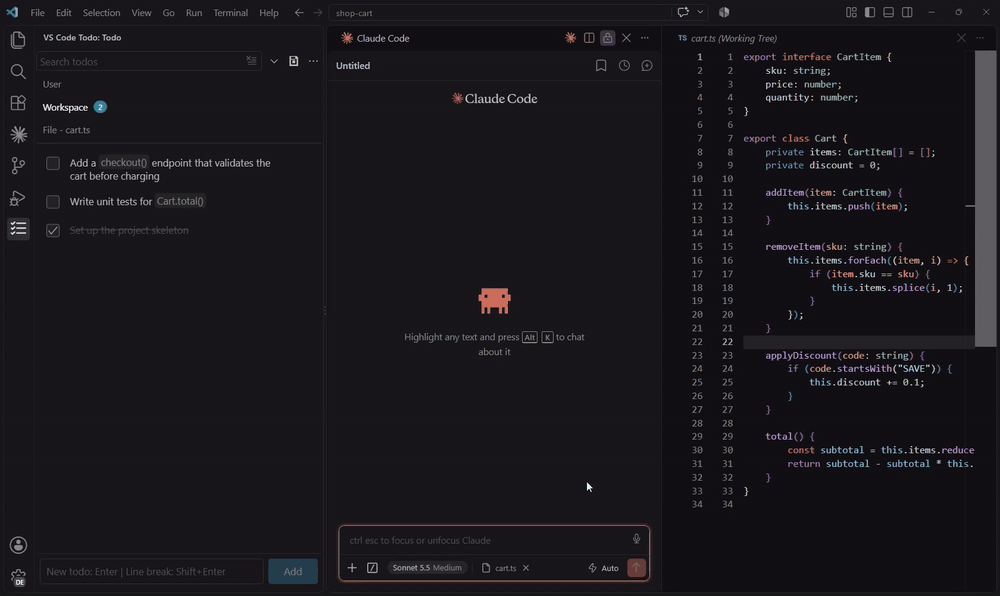Image resolution: width=1000 pixels, height=596 pixels.
Task: Click the bookmark icon beside Untitled
Action: (x=601, y=66)
